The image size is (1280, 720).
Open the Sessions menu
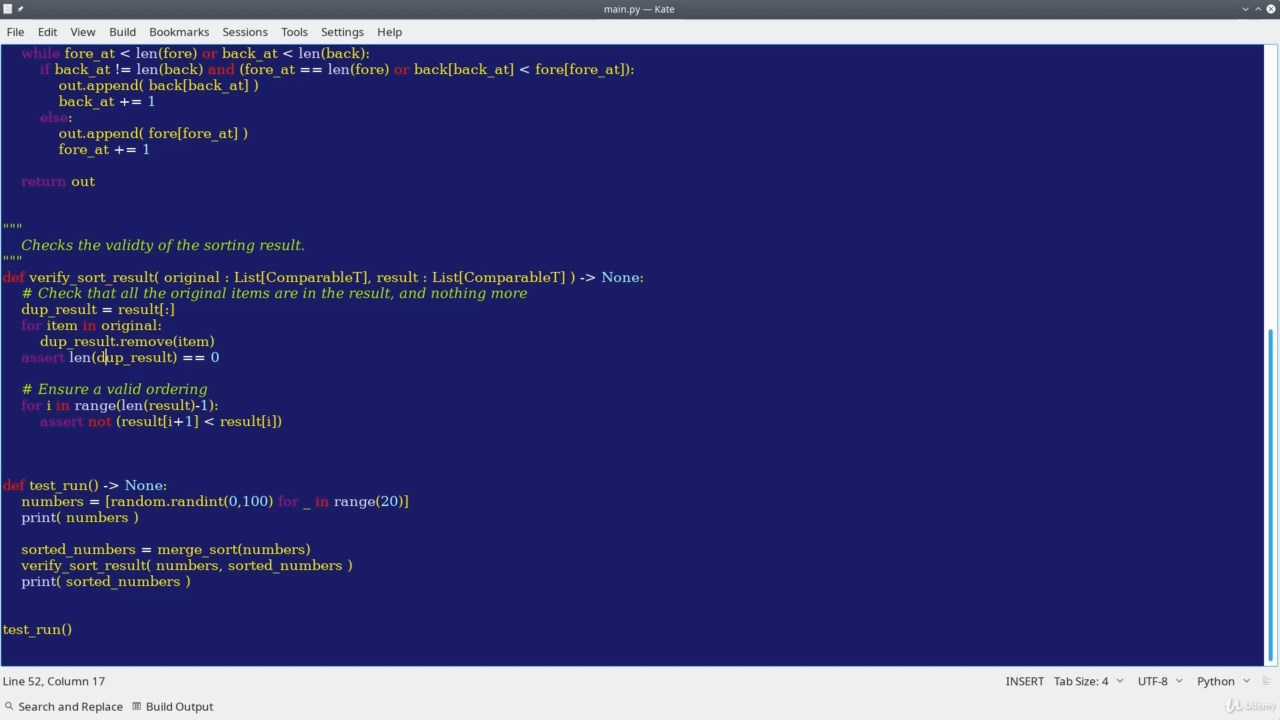point(245,32)
